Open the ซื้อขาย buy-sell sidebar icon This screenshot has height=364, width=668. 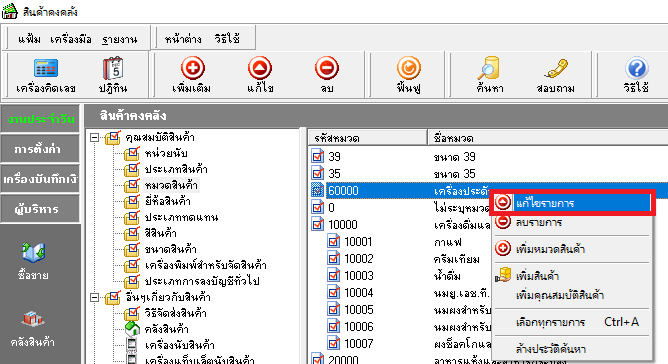(x=33, y=252)
